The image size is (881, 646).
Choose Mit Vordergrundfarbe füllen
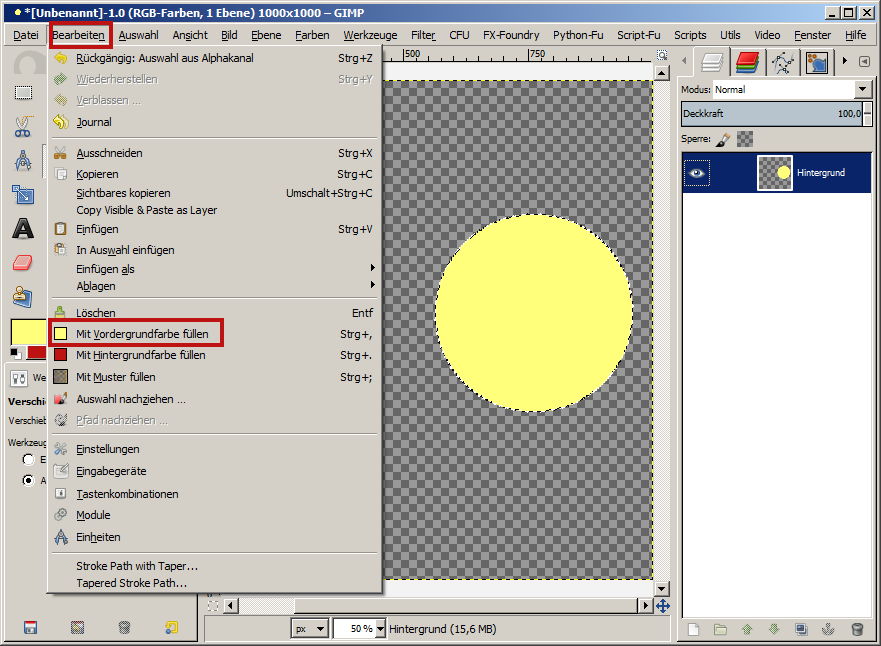pos(213,334)
